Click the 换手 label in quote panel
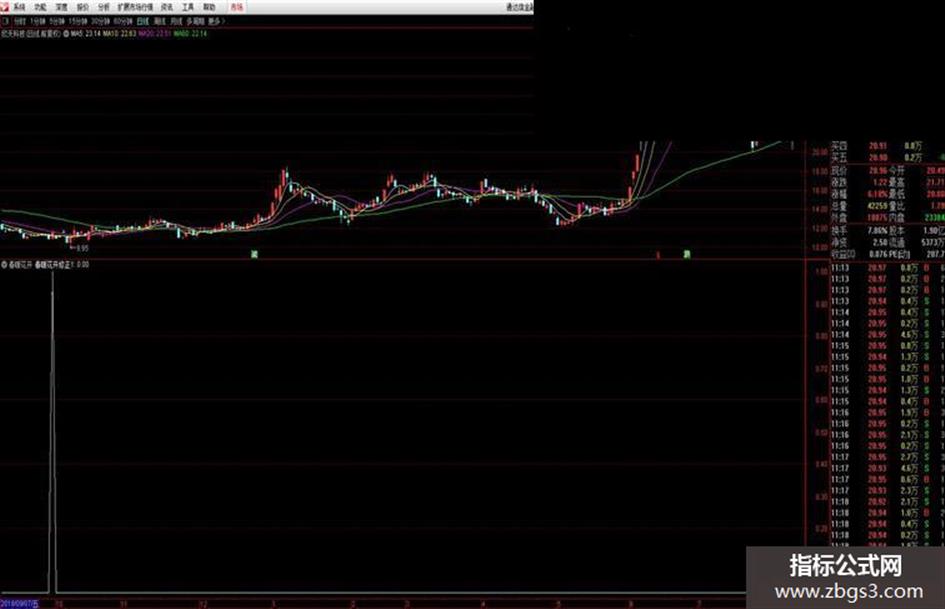The width and height of the screenshot is (945, 609). pos(840,230)
